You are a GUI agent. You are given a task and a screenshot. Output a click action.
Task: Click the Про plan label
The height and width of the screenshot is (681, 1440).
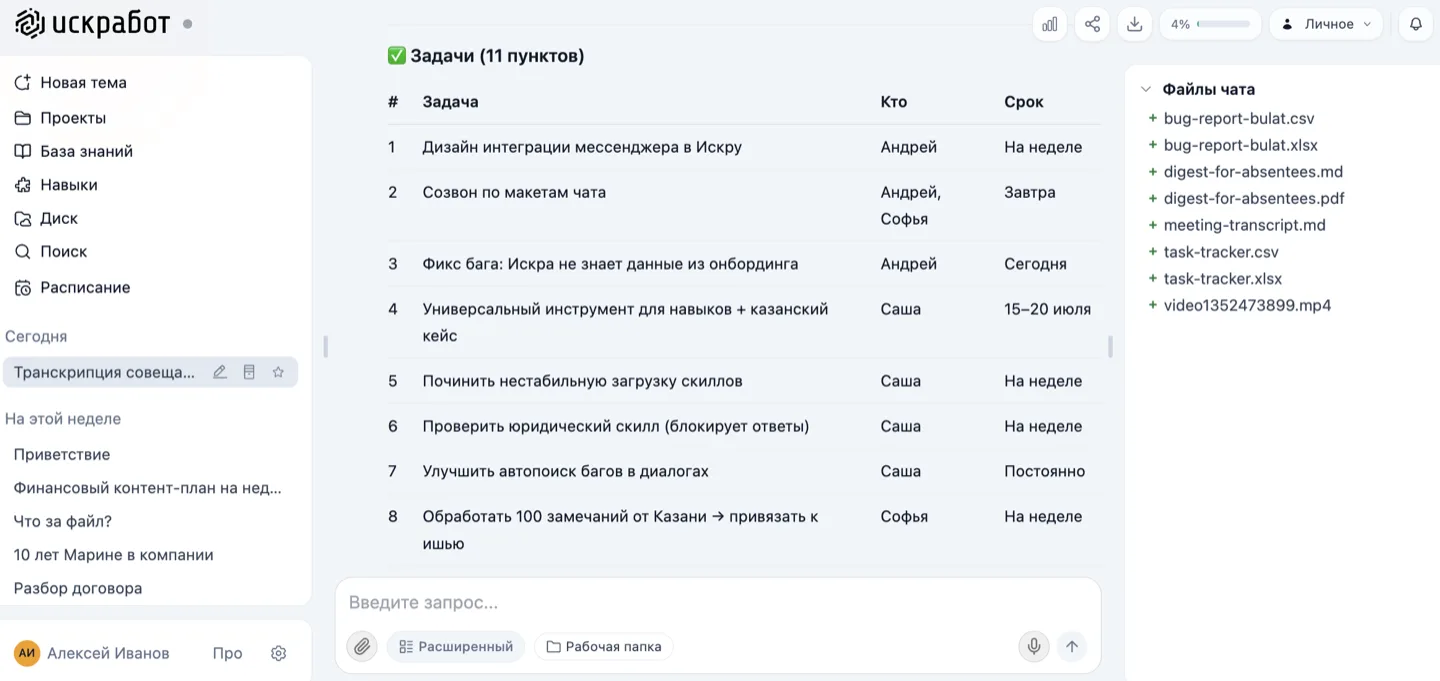click(x=227, y=653)
